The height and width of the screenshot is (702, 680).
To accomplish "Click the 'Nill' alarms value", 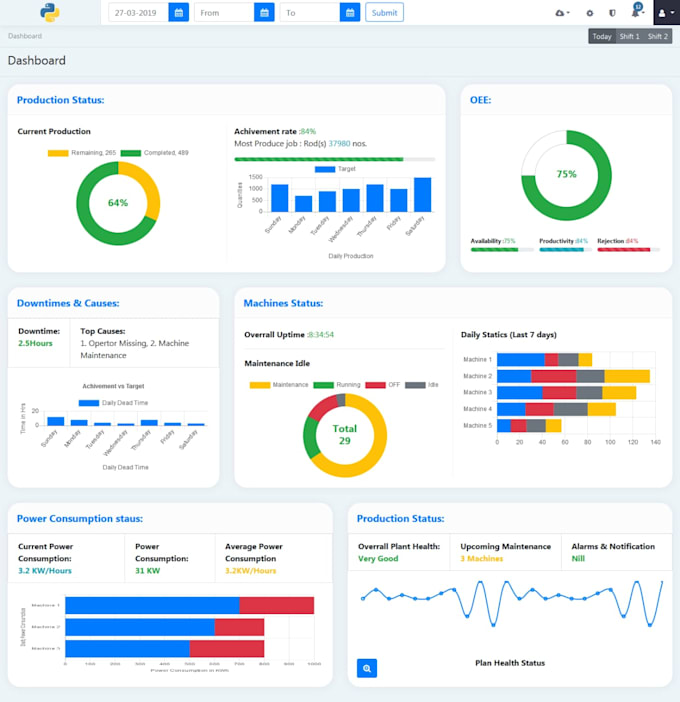I will point(578,559).
